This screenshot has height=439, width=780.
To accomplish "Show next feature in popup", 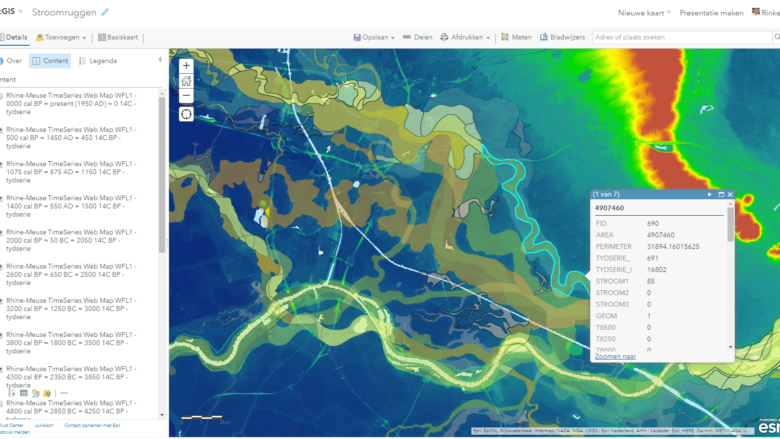I will (710, 194).
